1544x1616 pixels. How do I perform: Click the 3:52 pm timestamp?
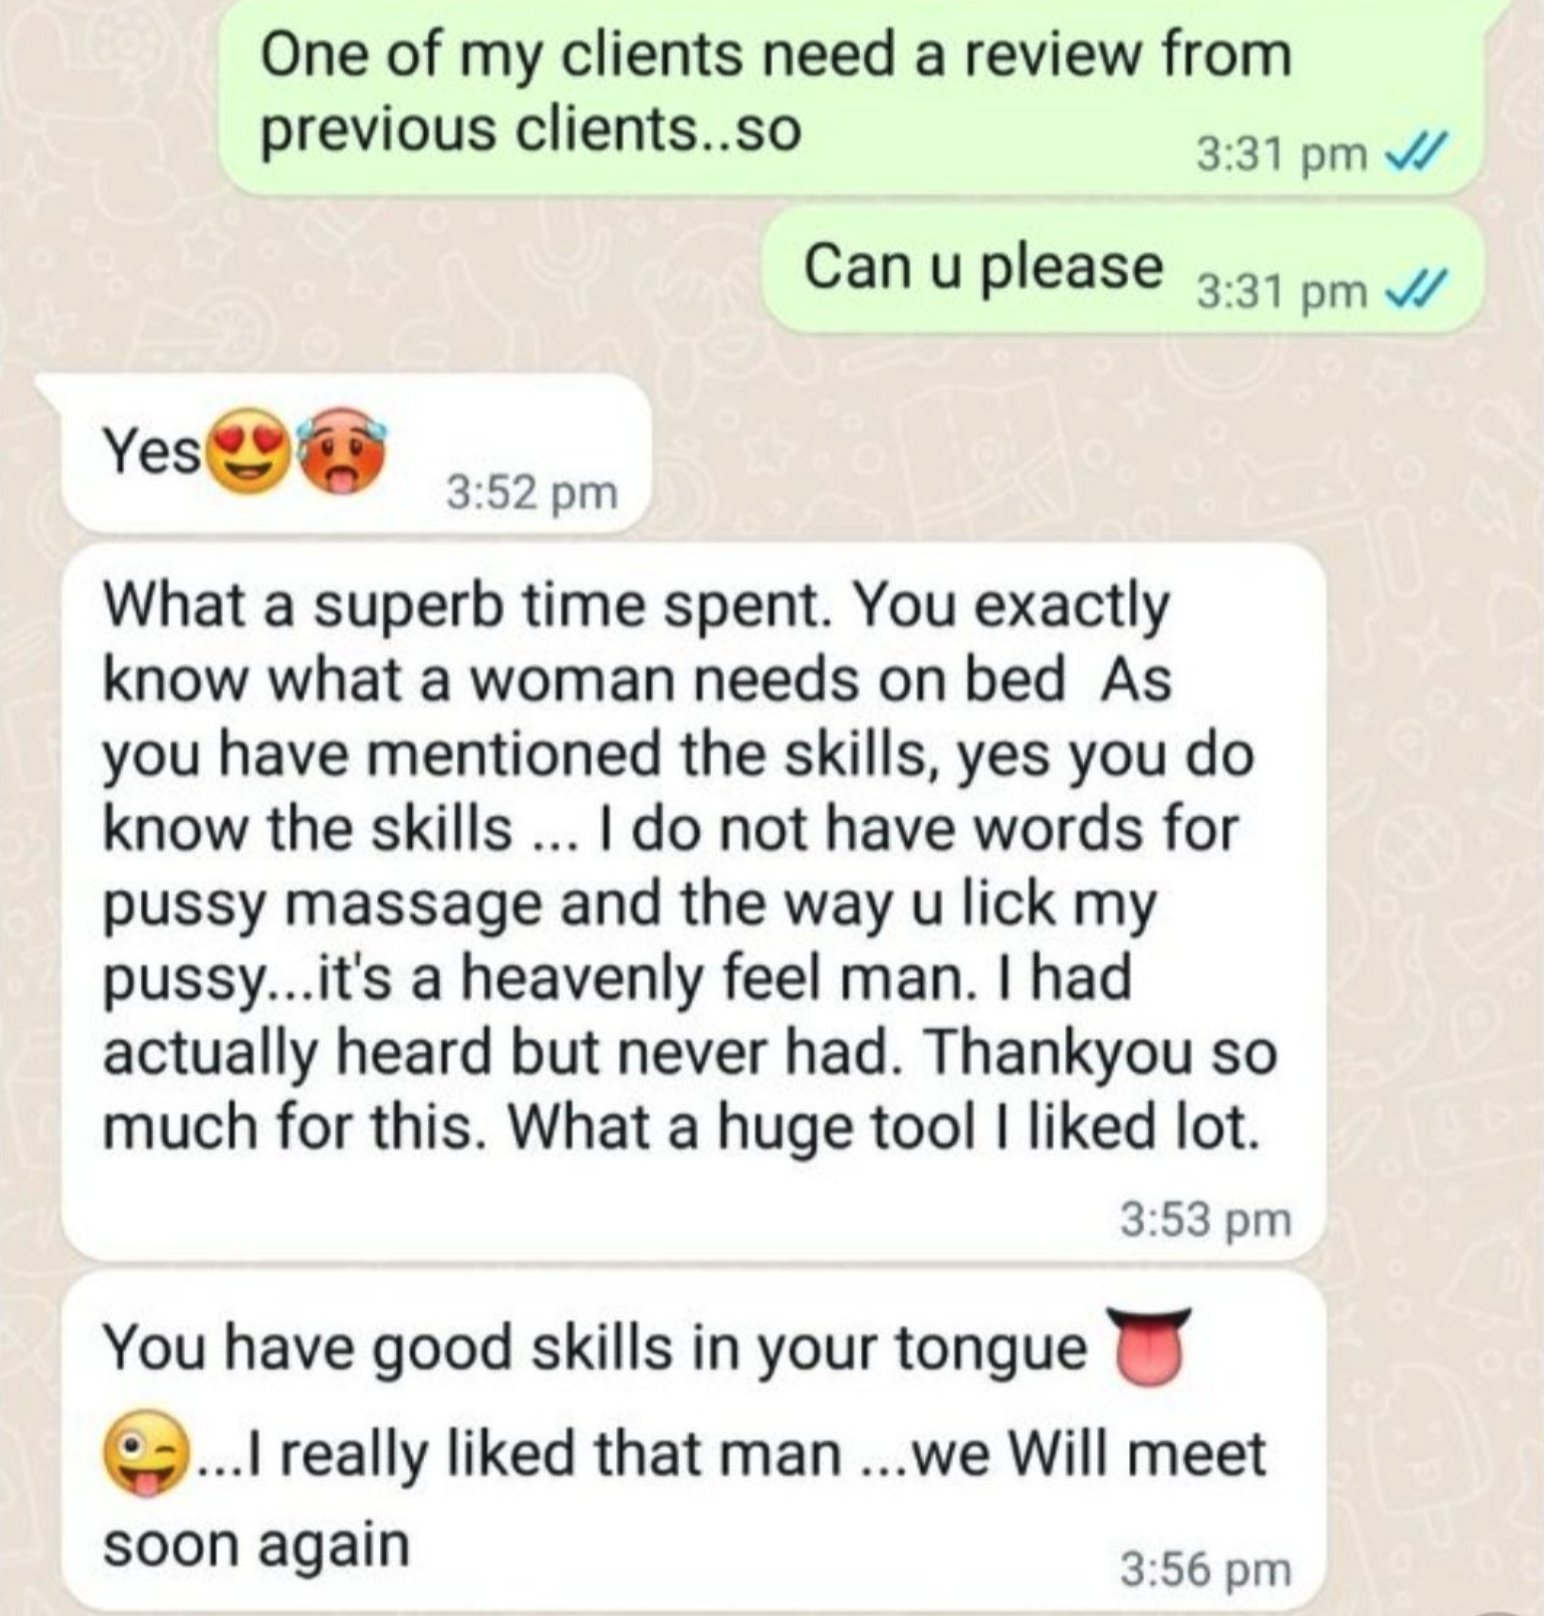533,492
